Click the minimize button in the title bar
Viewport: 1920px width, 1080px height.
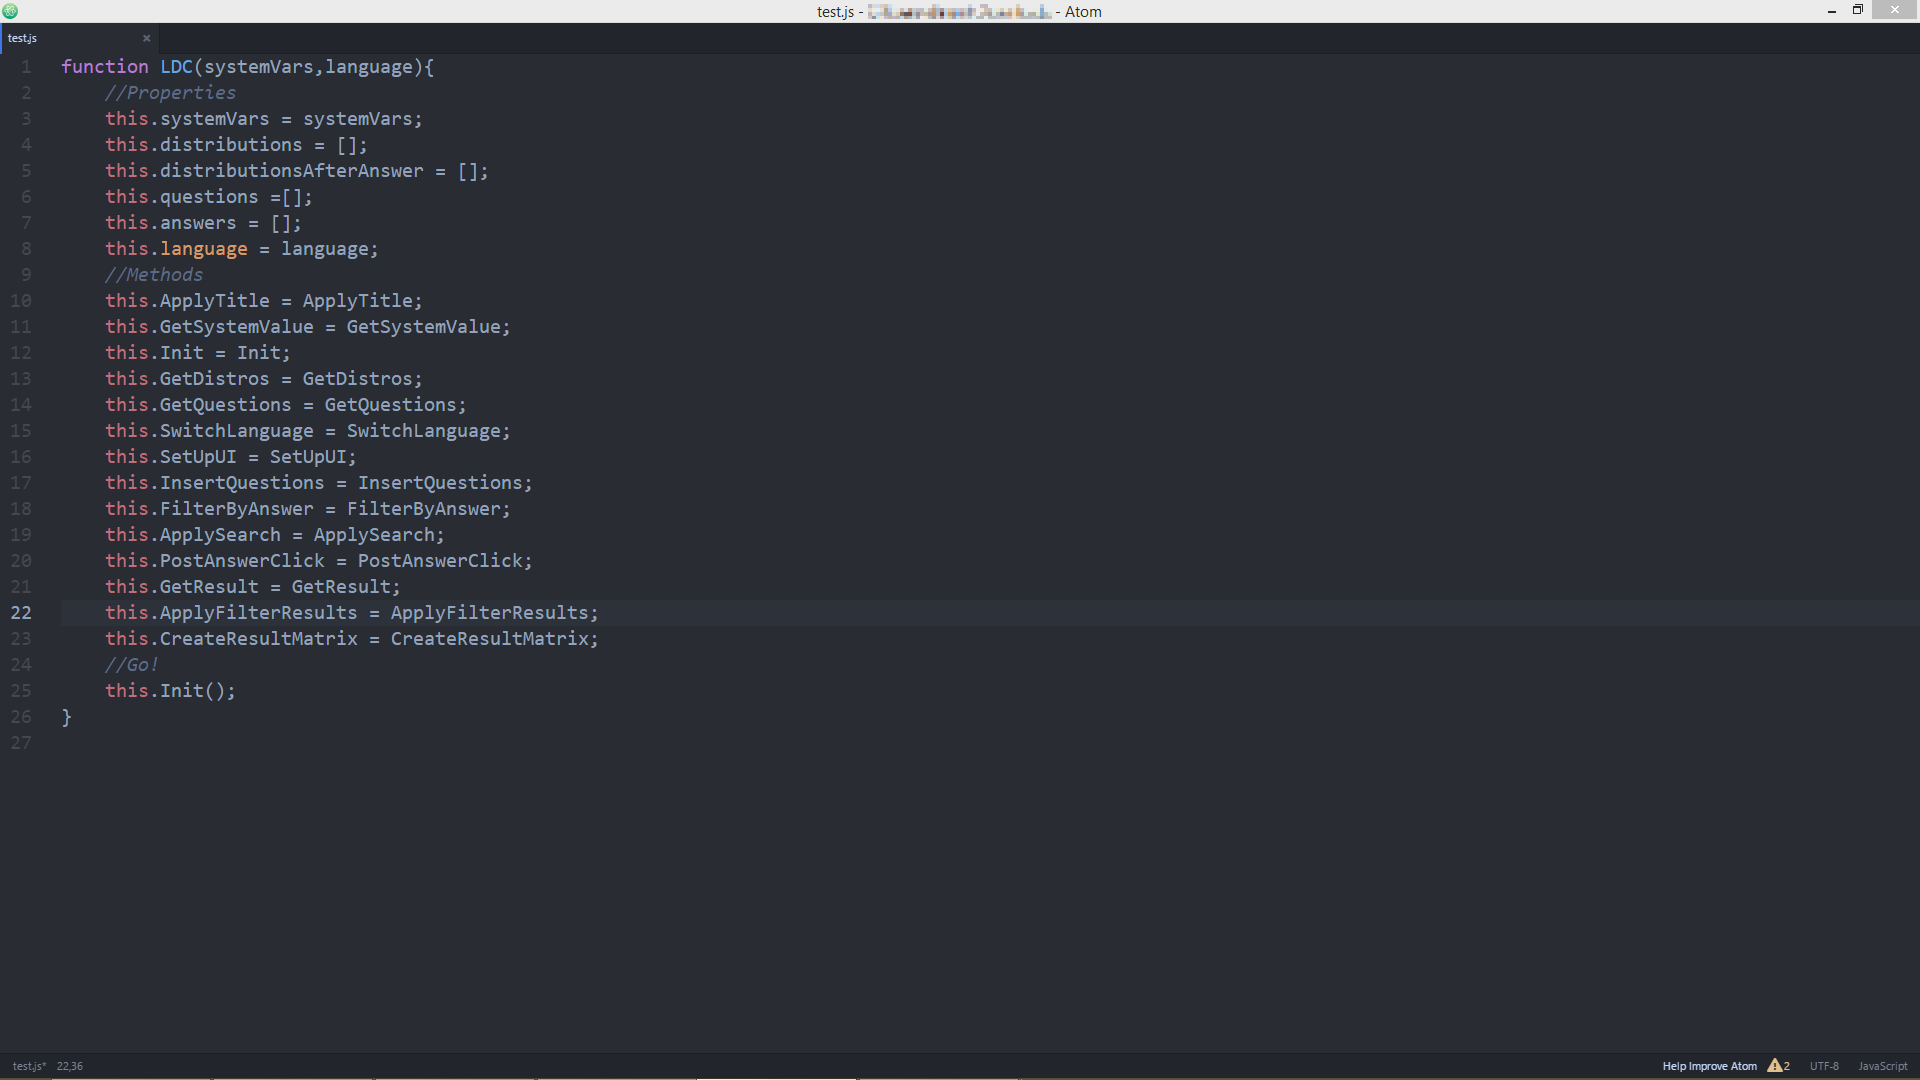click(x=1831, y=10)
